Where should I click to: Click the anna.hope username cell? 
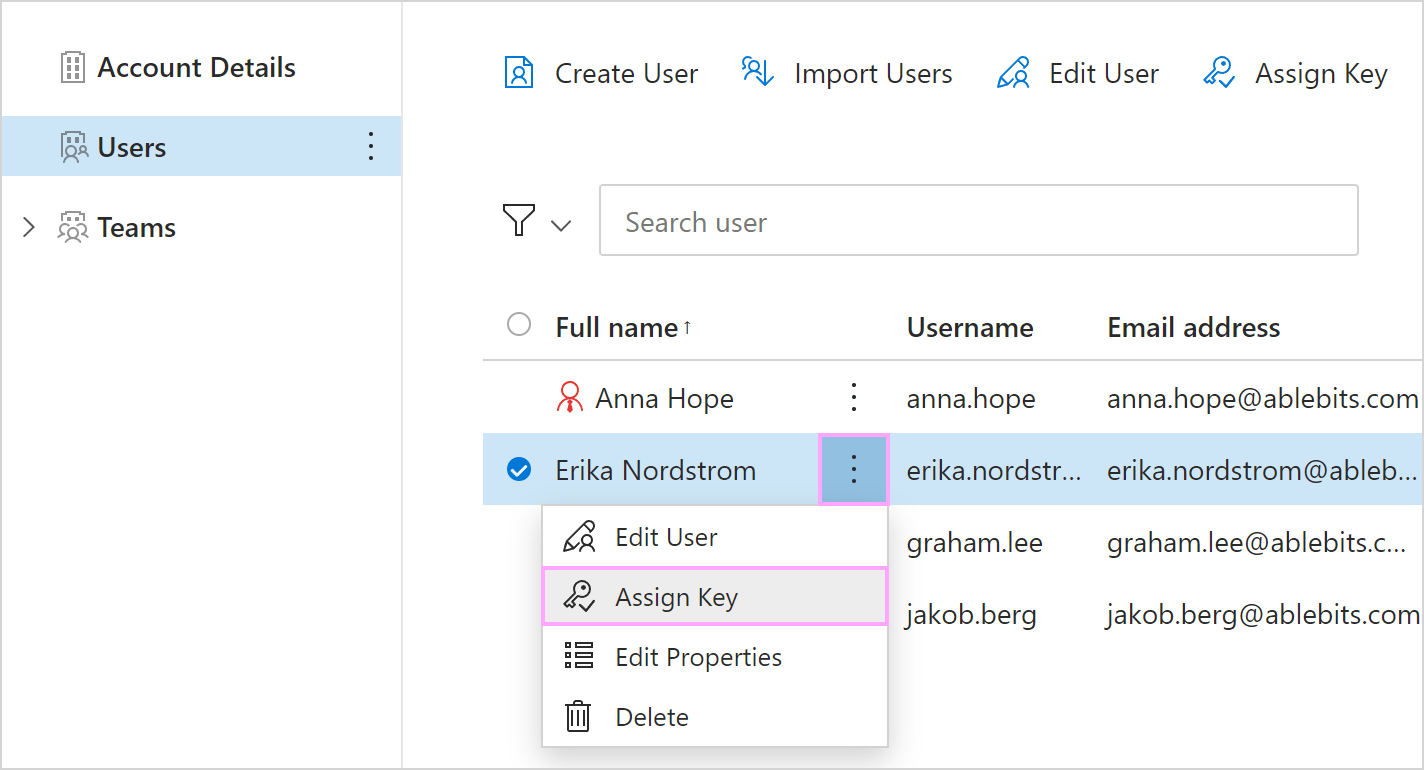click(971, 399)
